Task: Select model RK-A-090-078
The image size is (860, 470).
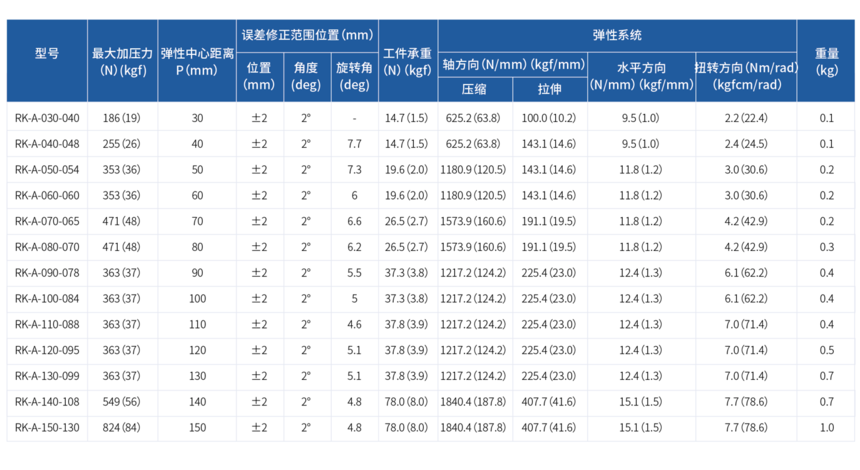Action: click(47, 273)
